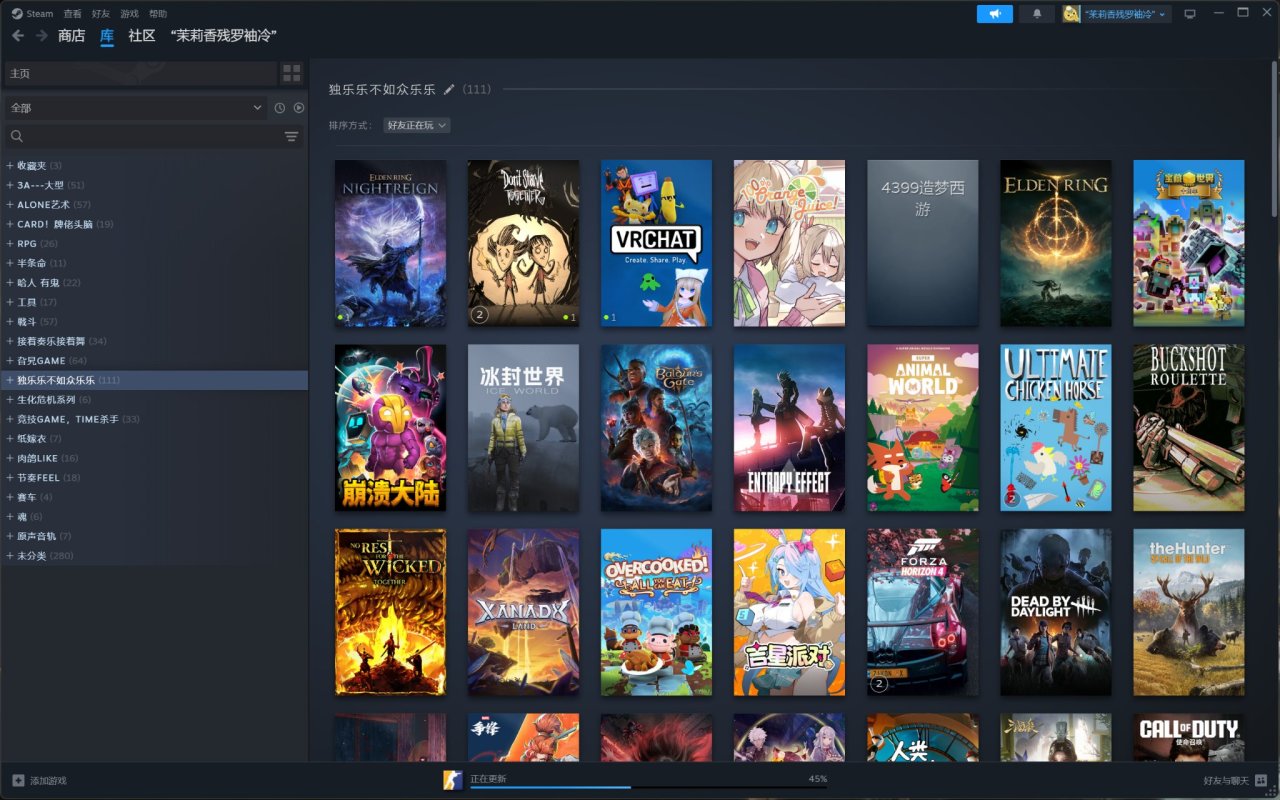Open the 茉莉香残罗袖冷 profile tab
This screenshot has height=800, width=1280.
click(x=224, y=36)
